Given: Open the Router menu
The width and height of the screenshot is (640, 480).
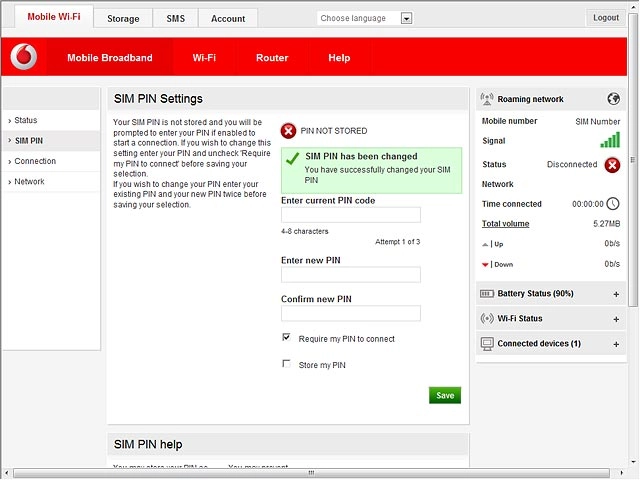Looking at the screenshot, I should click(272, 58).
